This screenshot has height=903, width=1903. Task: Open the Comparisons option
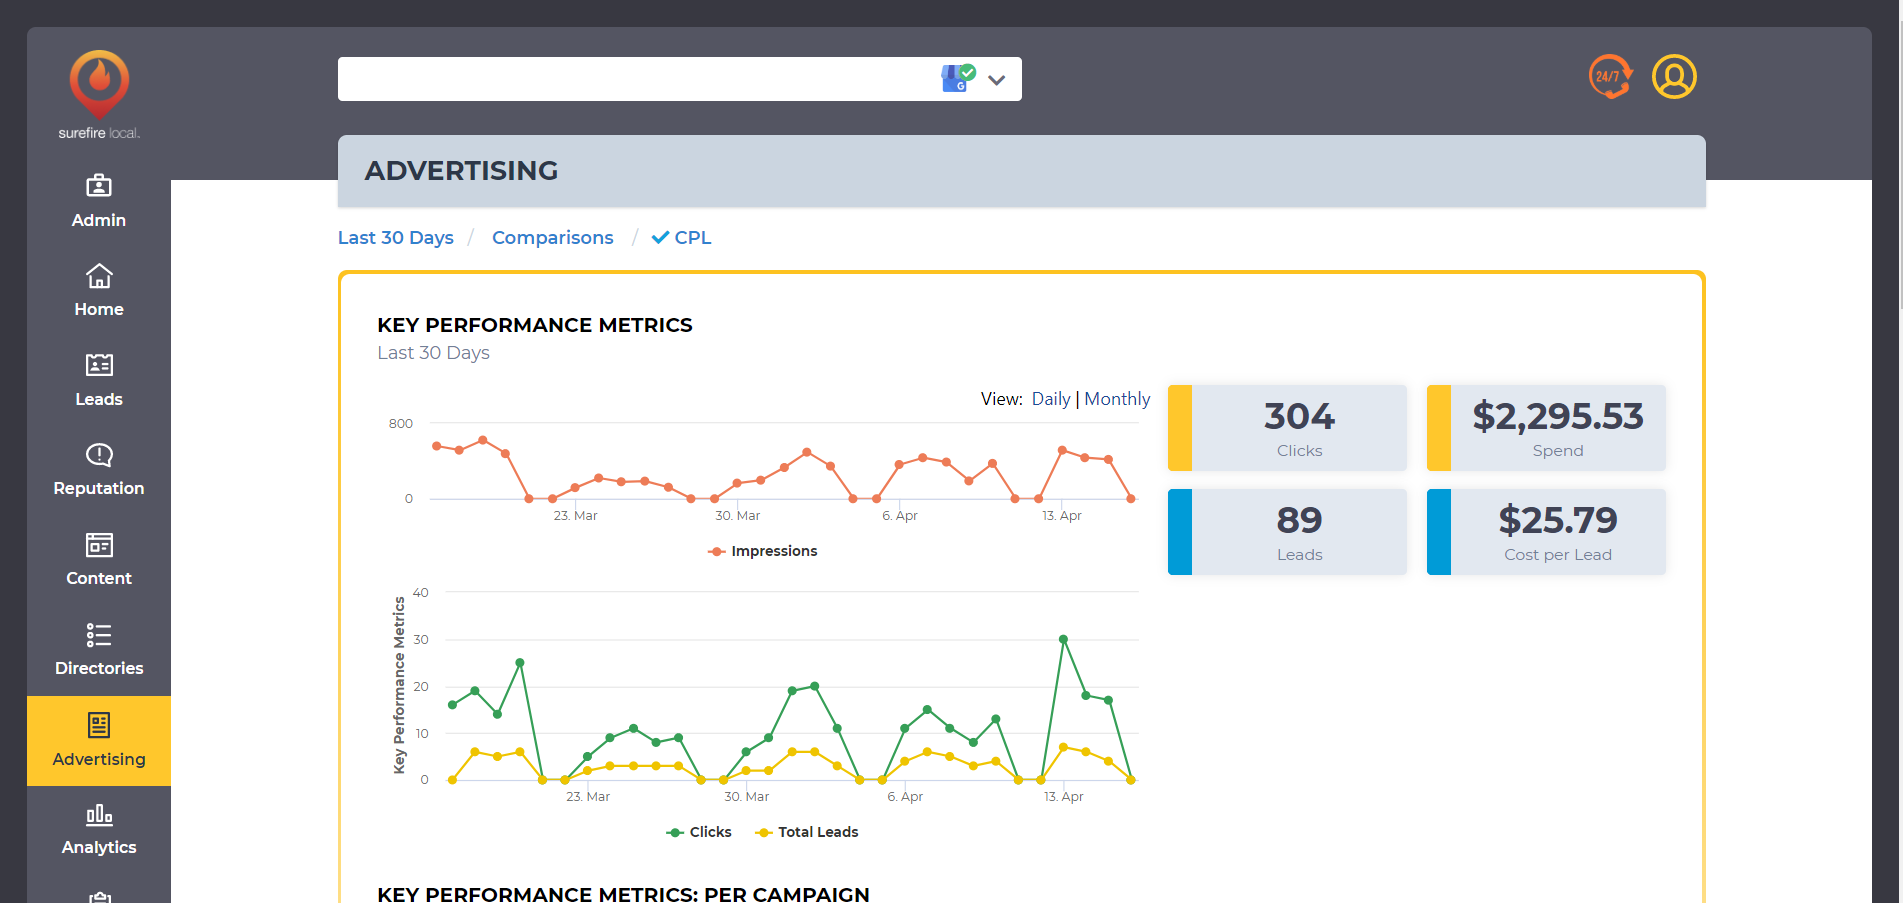point(553,238)
